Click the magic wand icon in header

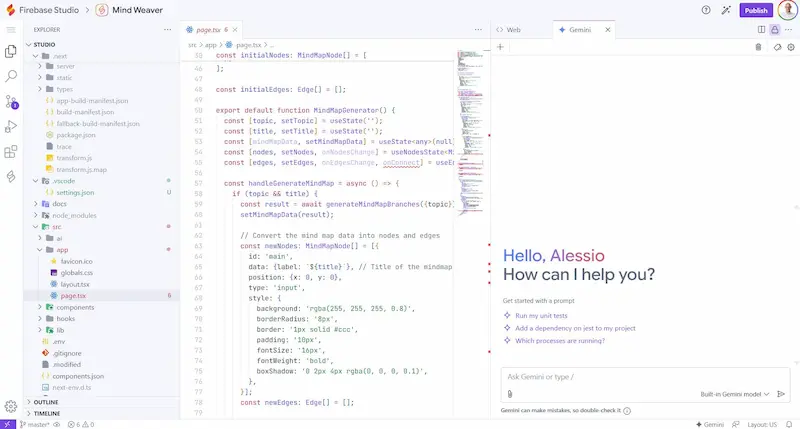click(x=726, y=10)
